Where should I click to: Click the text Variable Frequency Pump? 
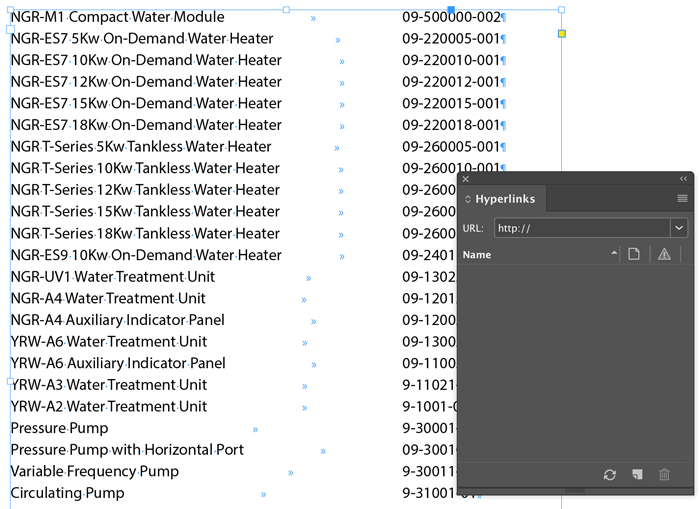95,471
